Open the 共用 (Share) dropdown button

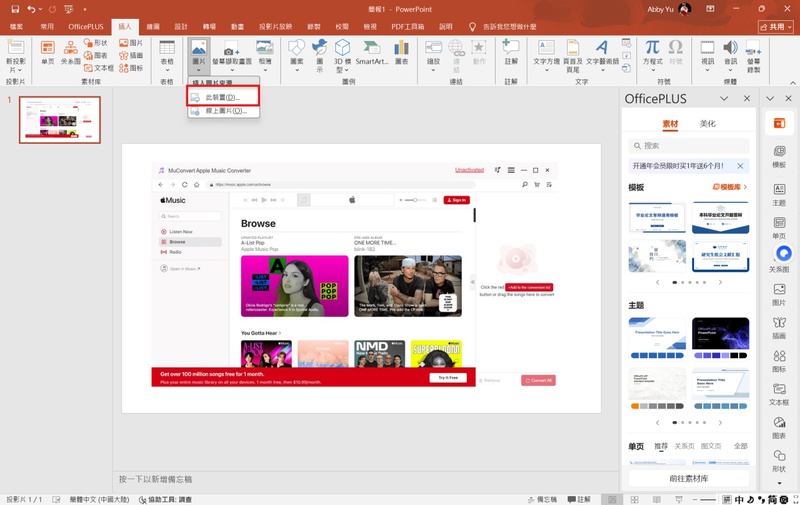pos(776,27)
